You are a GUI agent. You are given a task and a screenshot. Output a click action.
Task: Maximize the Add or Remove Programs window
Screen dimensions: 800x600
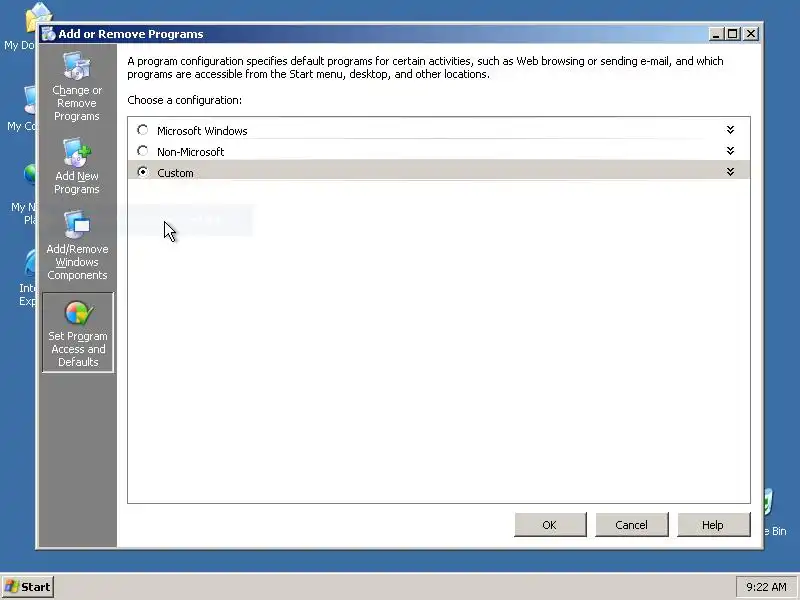(x=733, y=34)
